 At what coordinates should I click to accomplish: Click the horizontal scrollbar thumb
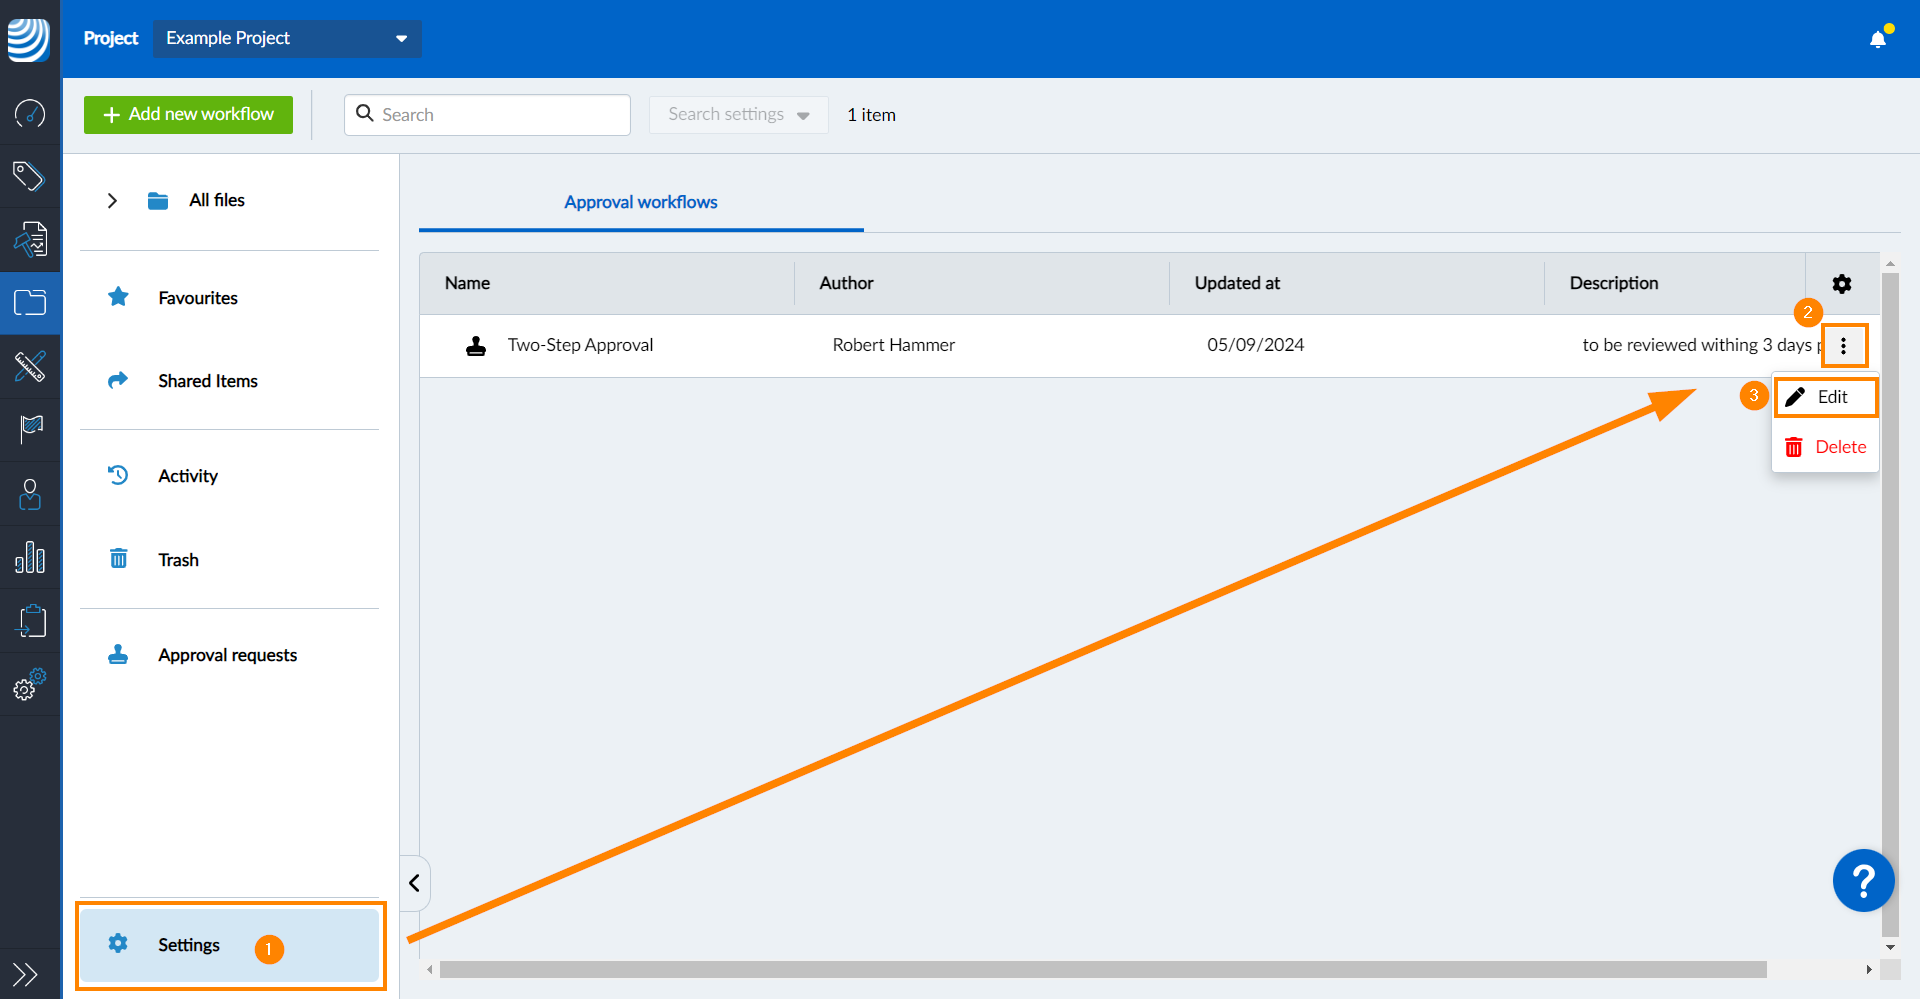(x=1103, y=969)
